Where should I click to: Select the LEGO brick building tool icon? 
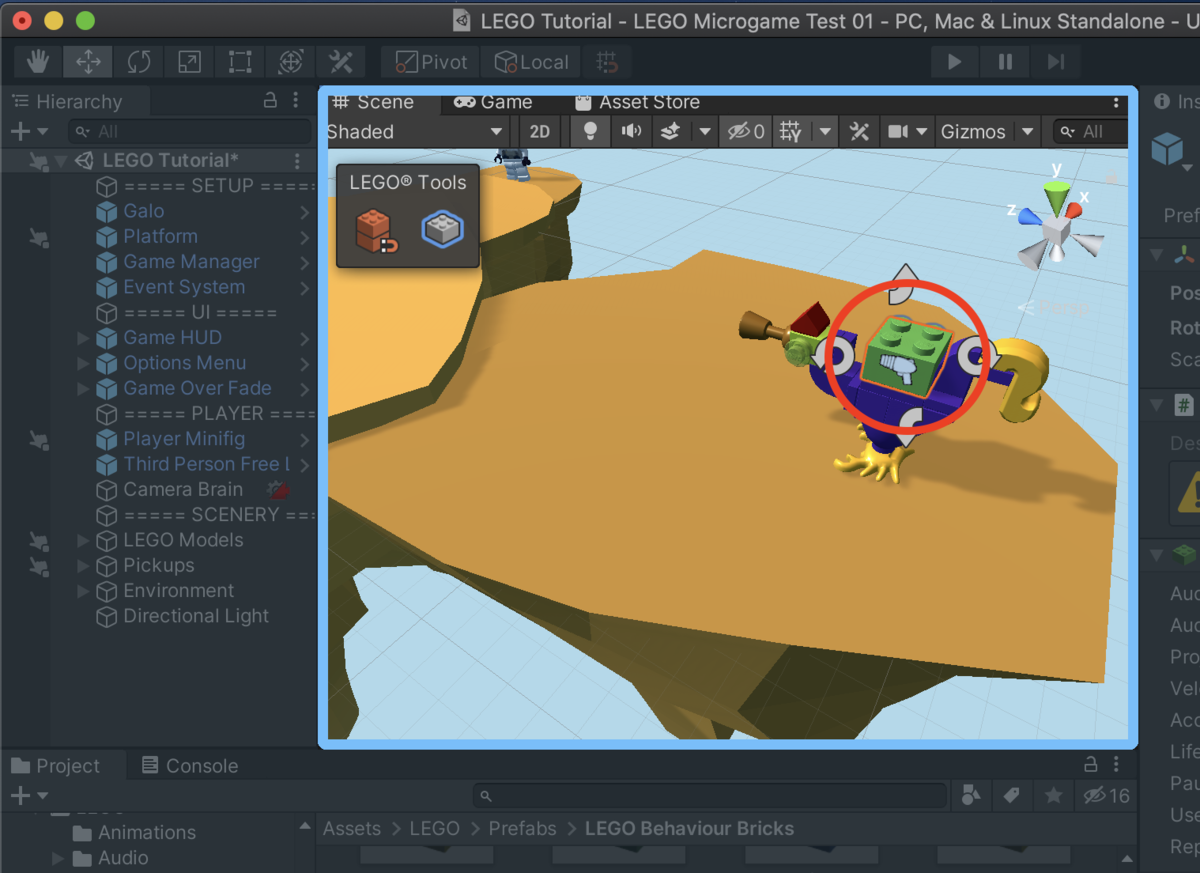point(376,231)
